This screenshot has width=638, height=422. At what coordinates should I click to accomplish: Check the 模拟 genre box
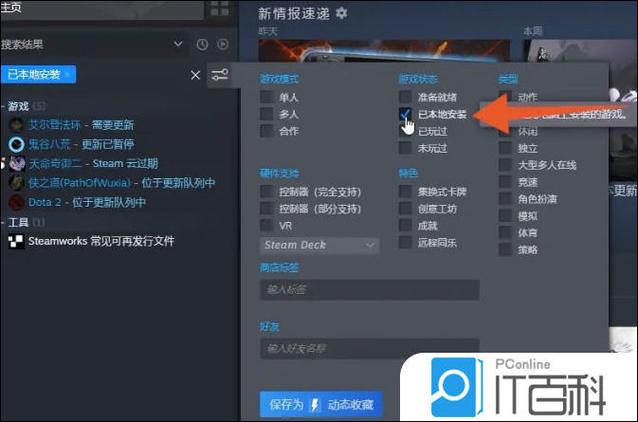click(505, 216)
